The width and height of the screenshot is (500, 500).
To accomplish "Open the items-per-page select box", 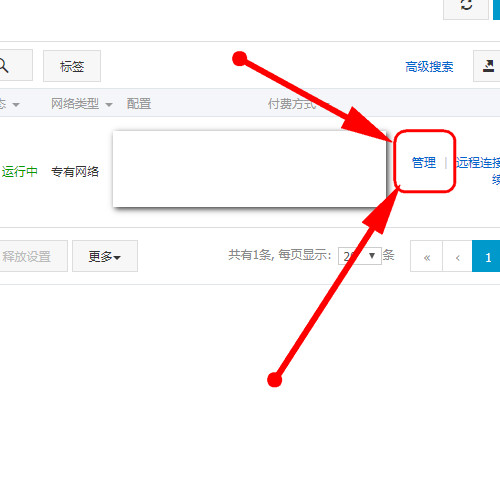I will tap(360, 256).
